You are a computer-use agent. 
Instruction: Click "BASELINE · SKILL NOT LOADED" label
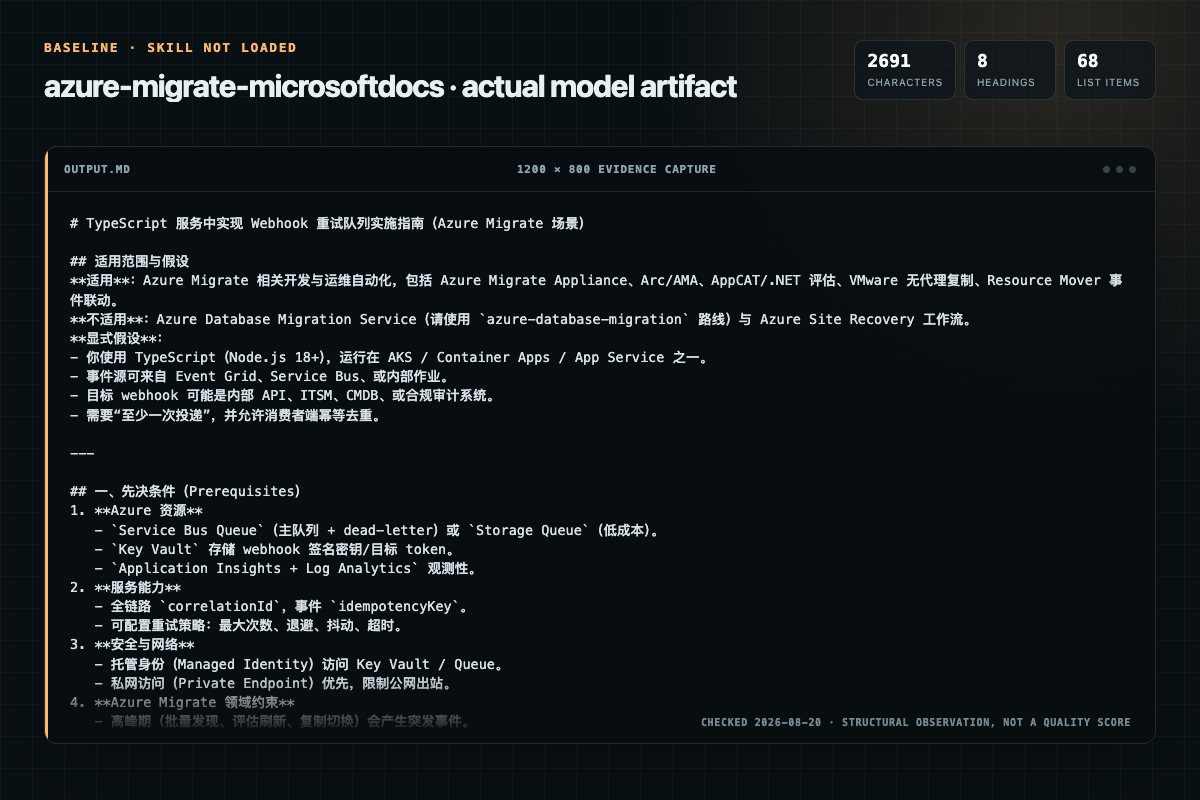170,47
